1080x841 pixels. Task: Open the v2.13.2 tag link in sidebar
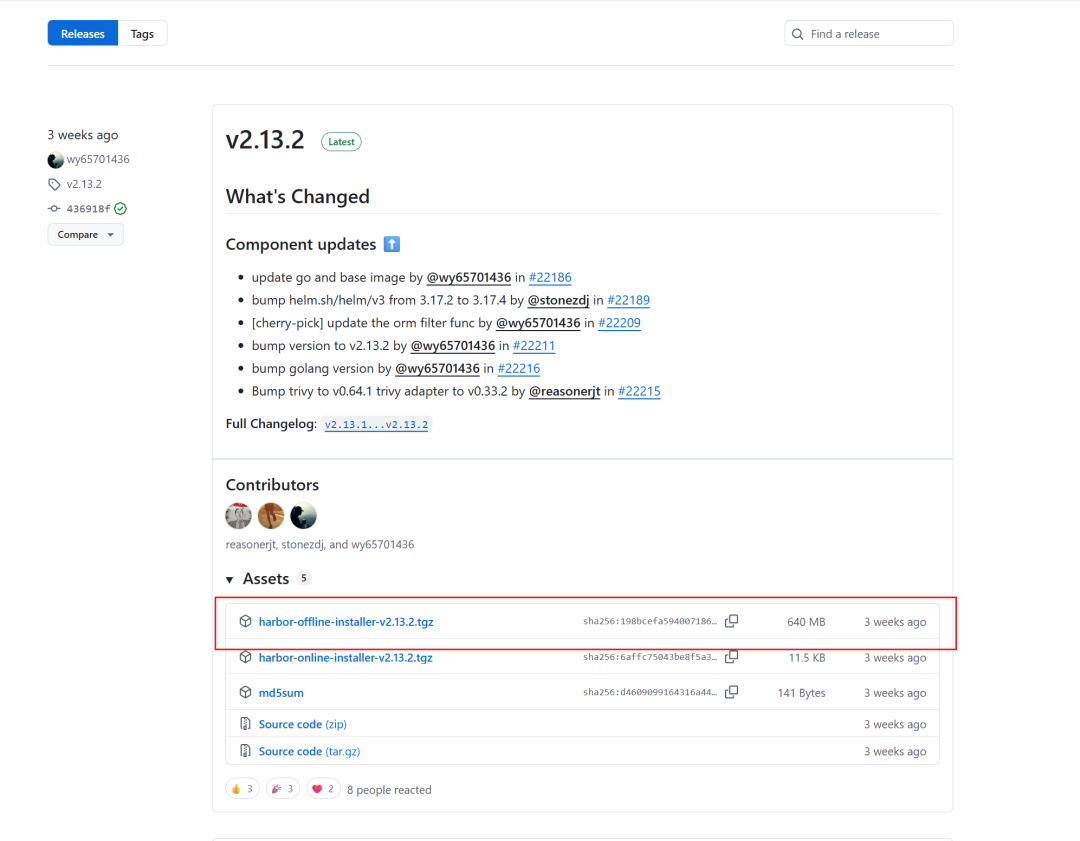(84, 184)
